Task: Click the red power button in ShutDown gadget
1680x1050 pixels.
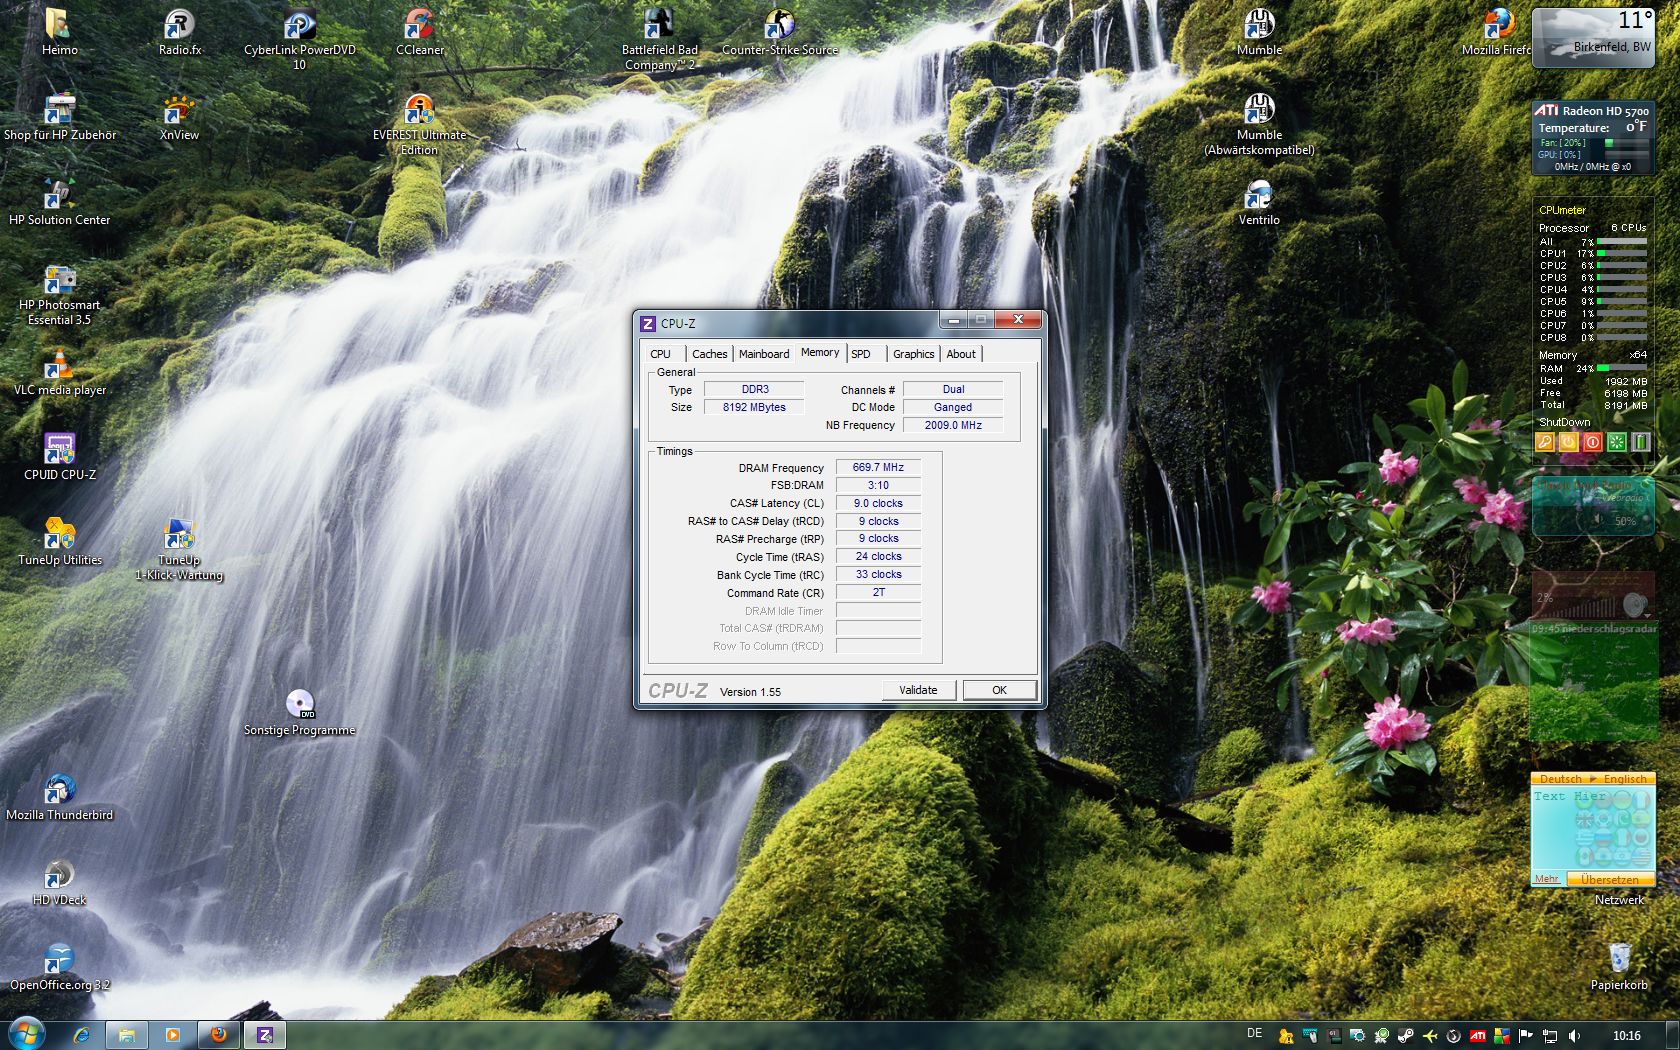Action: point(1593,442)
